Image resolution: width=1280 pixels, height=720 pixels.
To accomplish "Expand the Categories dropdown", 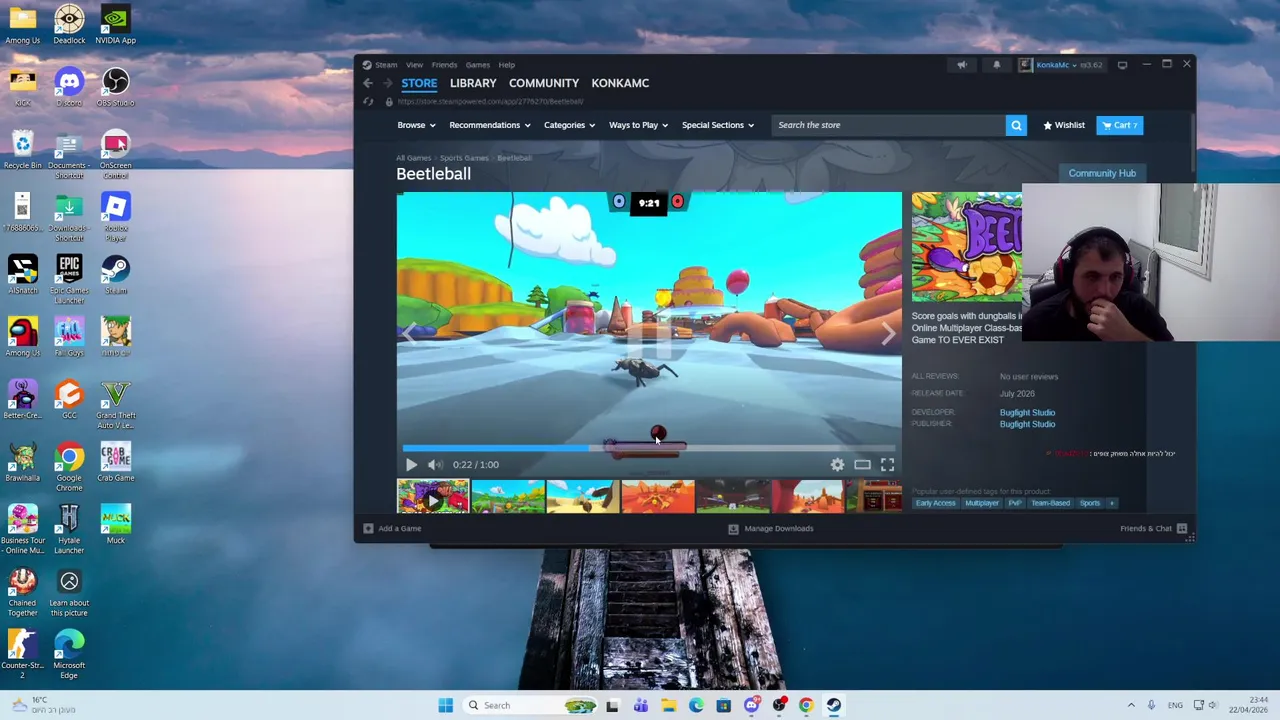I will 569,125.
